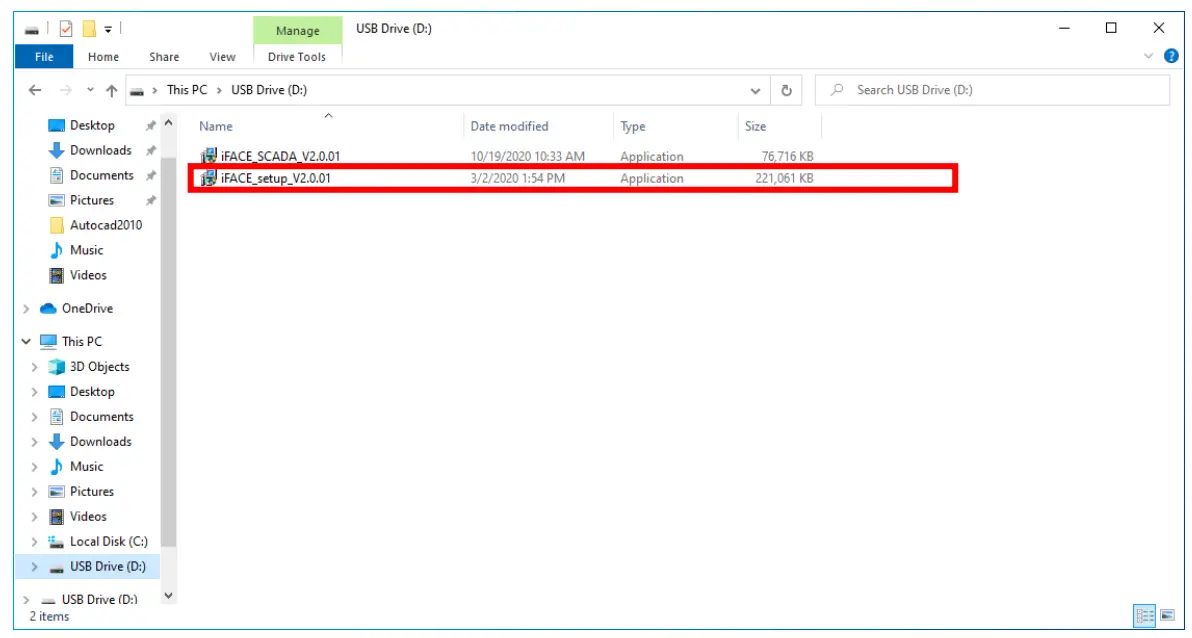
Task: Refresh the USB Drive folder view
Action: pyautogui.click(x=786, y=90)
